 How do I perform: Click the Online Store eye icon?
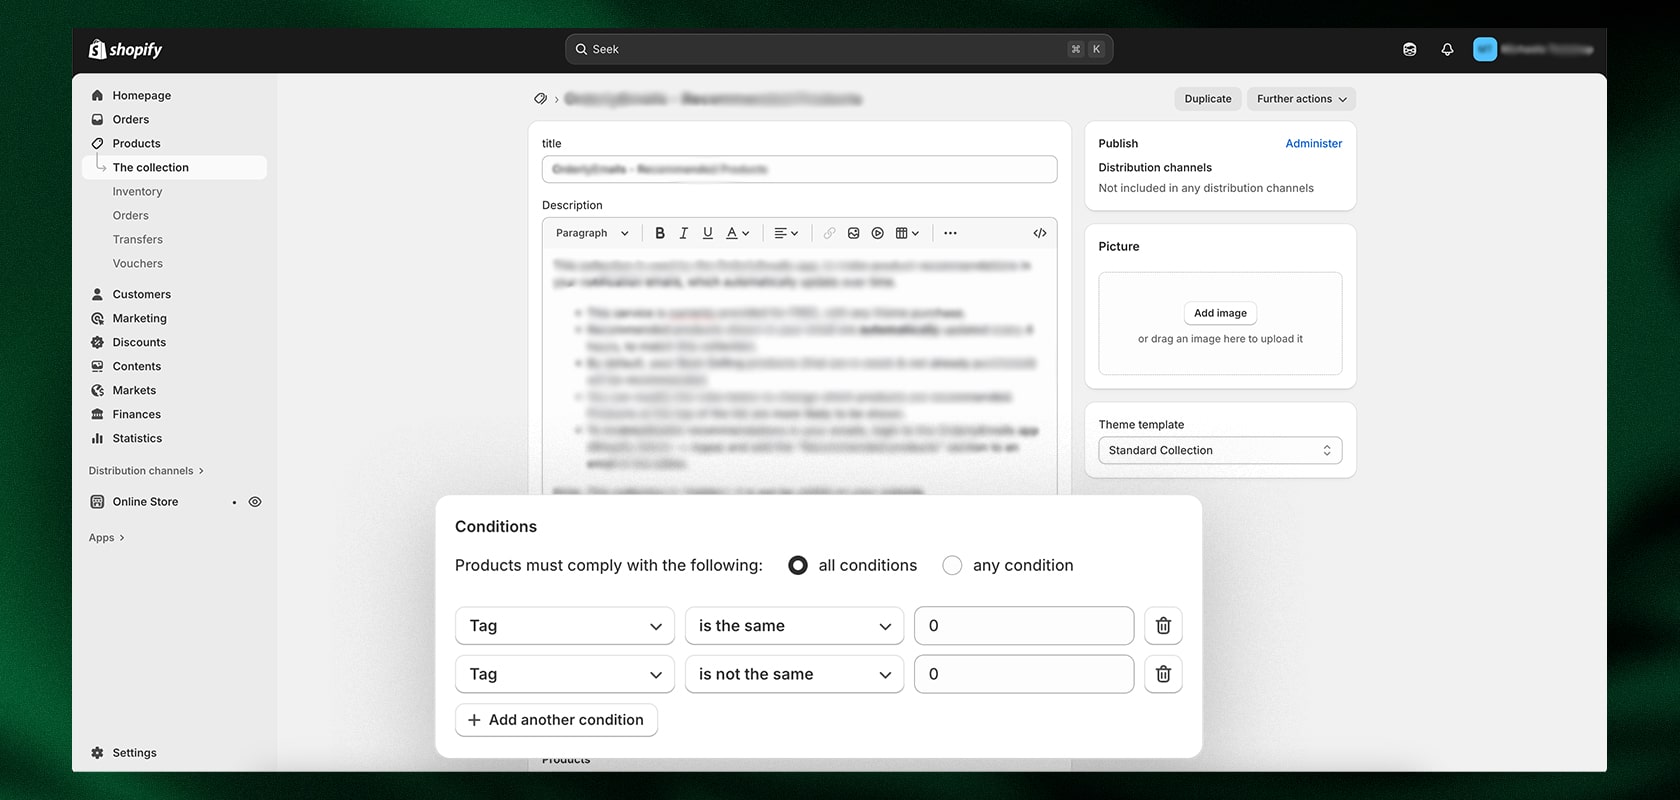coord(255,502)
